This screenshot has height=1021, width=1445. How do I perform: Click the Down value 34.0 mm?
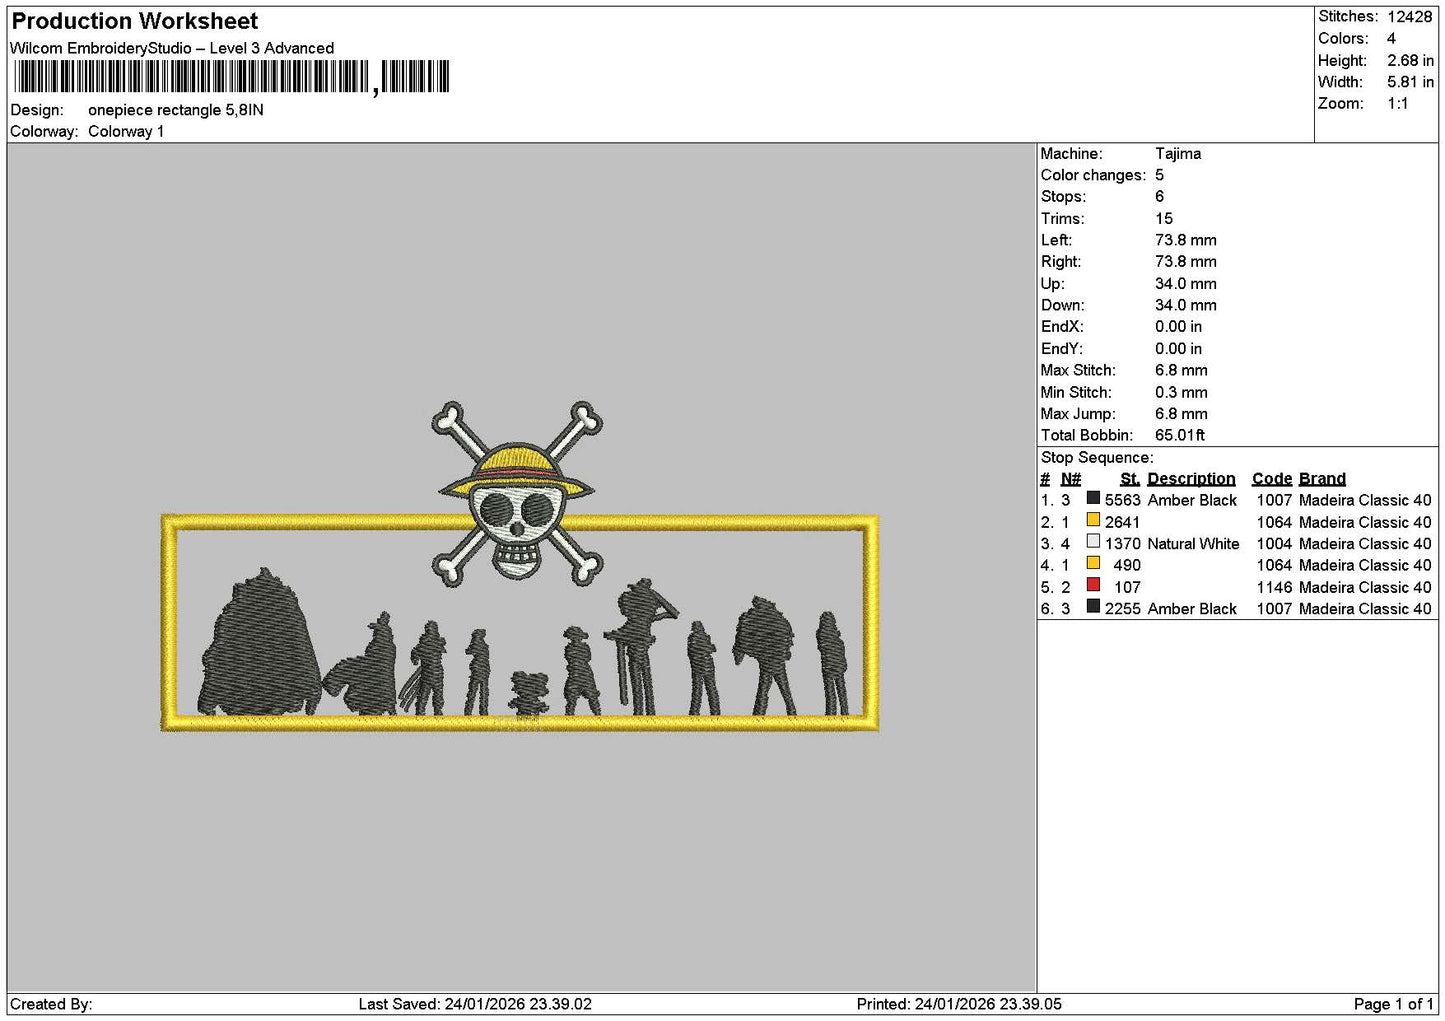1186,306
